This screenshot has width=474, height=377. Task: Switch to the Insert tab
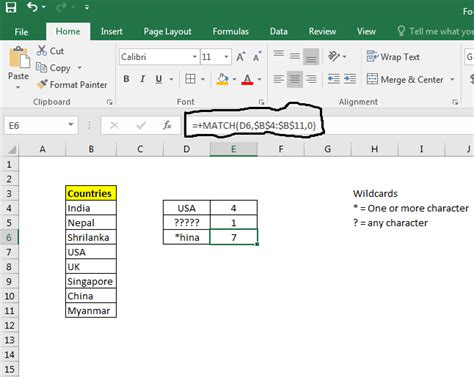click(111, 32)
